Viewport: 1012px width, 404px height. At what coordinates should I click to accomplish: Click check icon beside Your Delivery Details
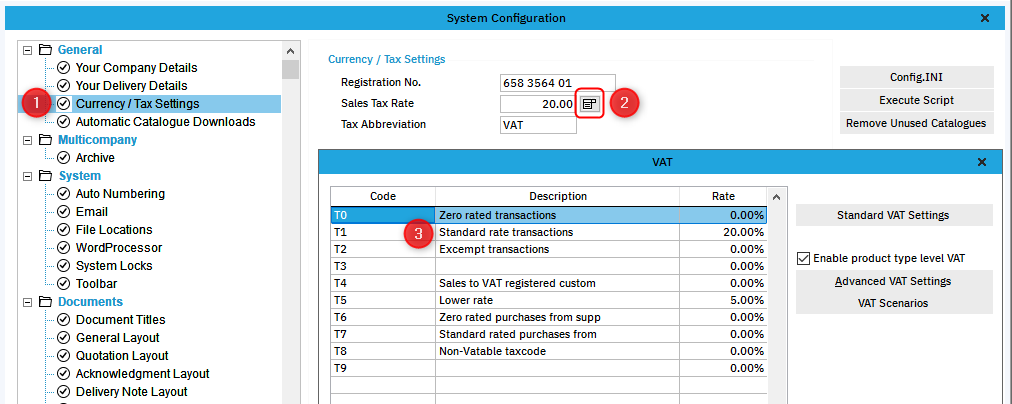[64, 86]
